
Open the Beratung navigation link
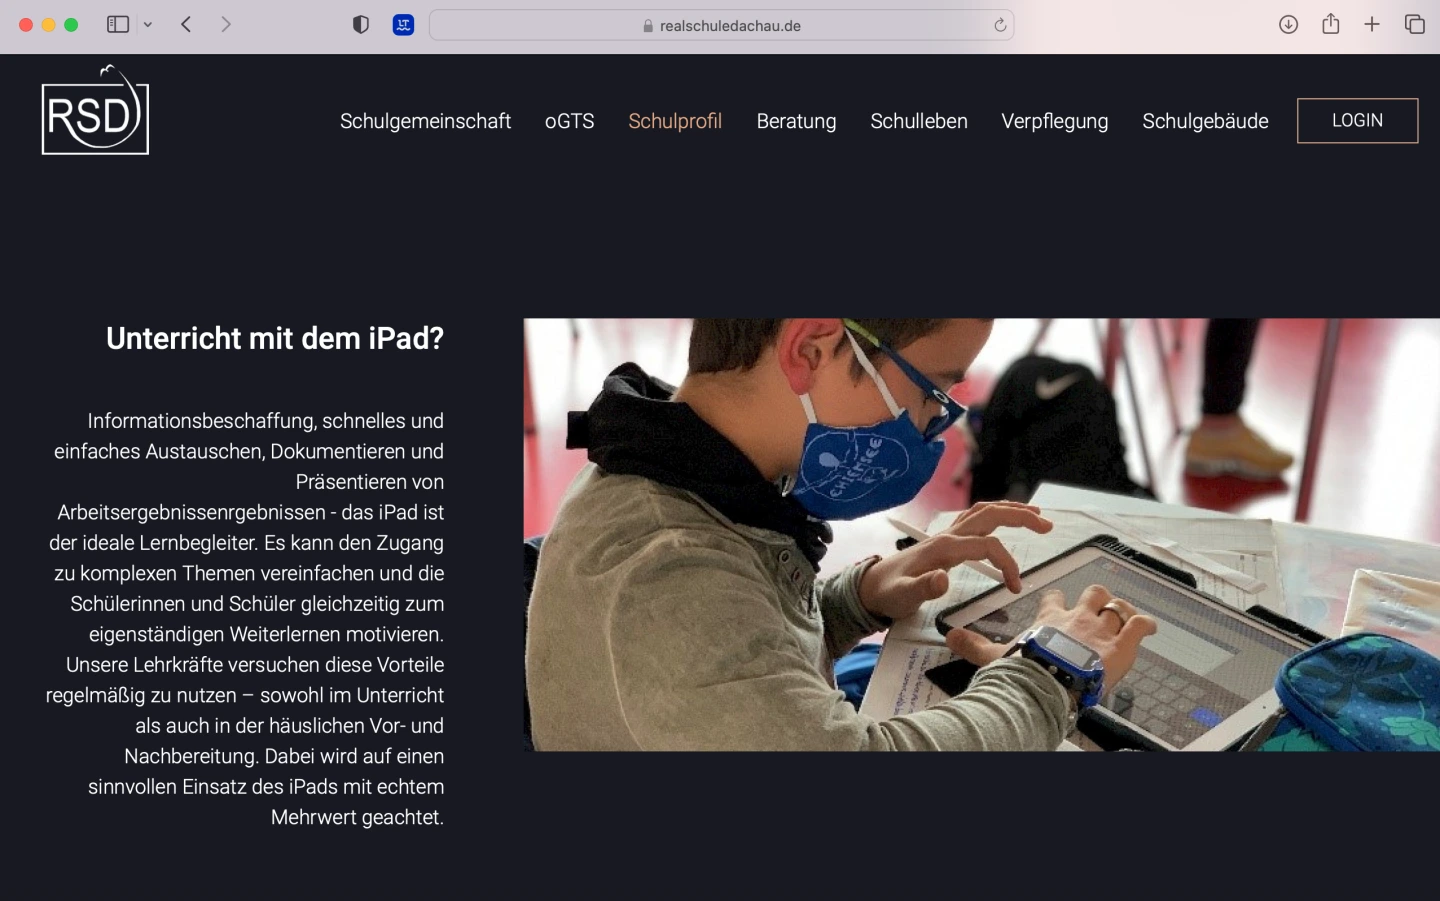point(796,121)
